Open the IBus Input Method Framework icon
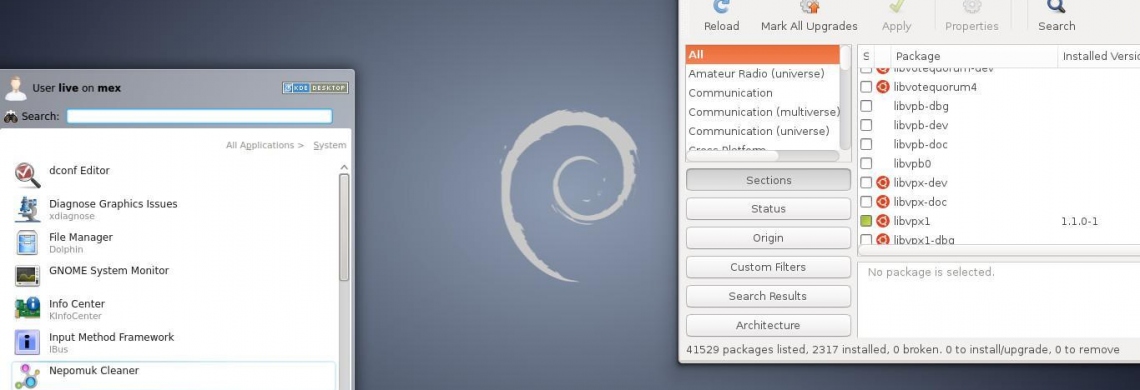This screenshot has height=390, width=1140. pos(28,342)
